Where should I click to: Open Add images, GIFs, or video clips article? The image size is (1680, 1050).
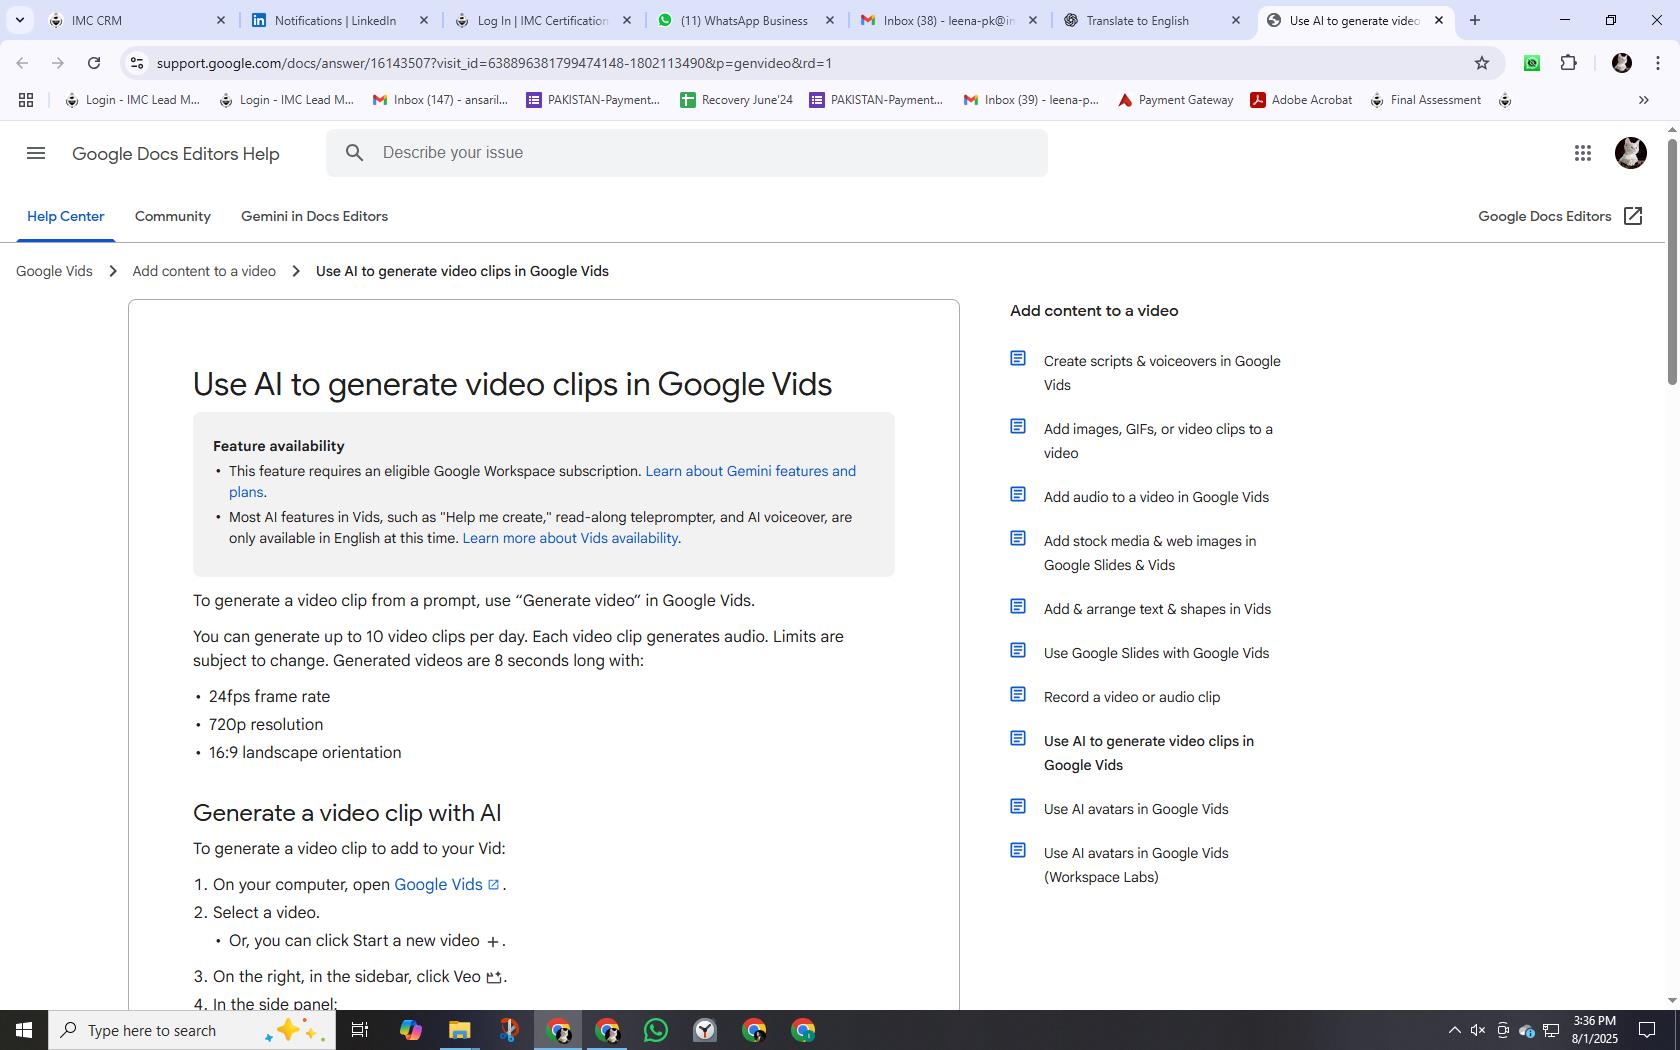(1158, 441)
